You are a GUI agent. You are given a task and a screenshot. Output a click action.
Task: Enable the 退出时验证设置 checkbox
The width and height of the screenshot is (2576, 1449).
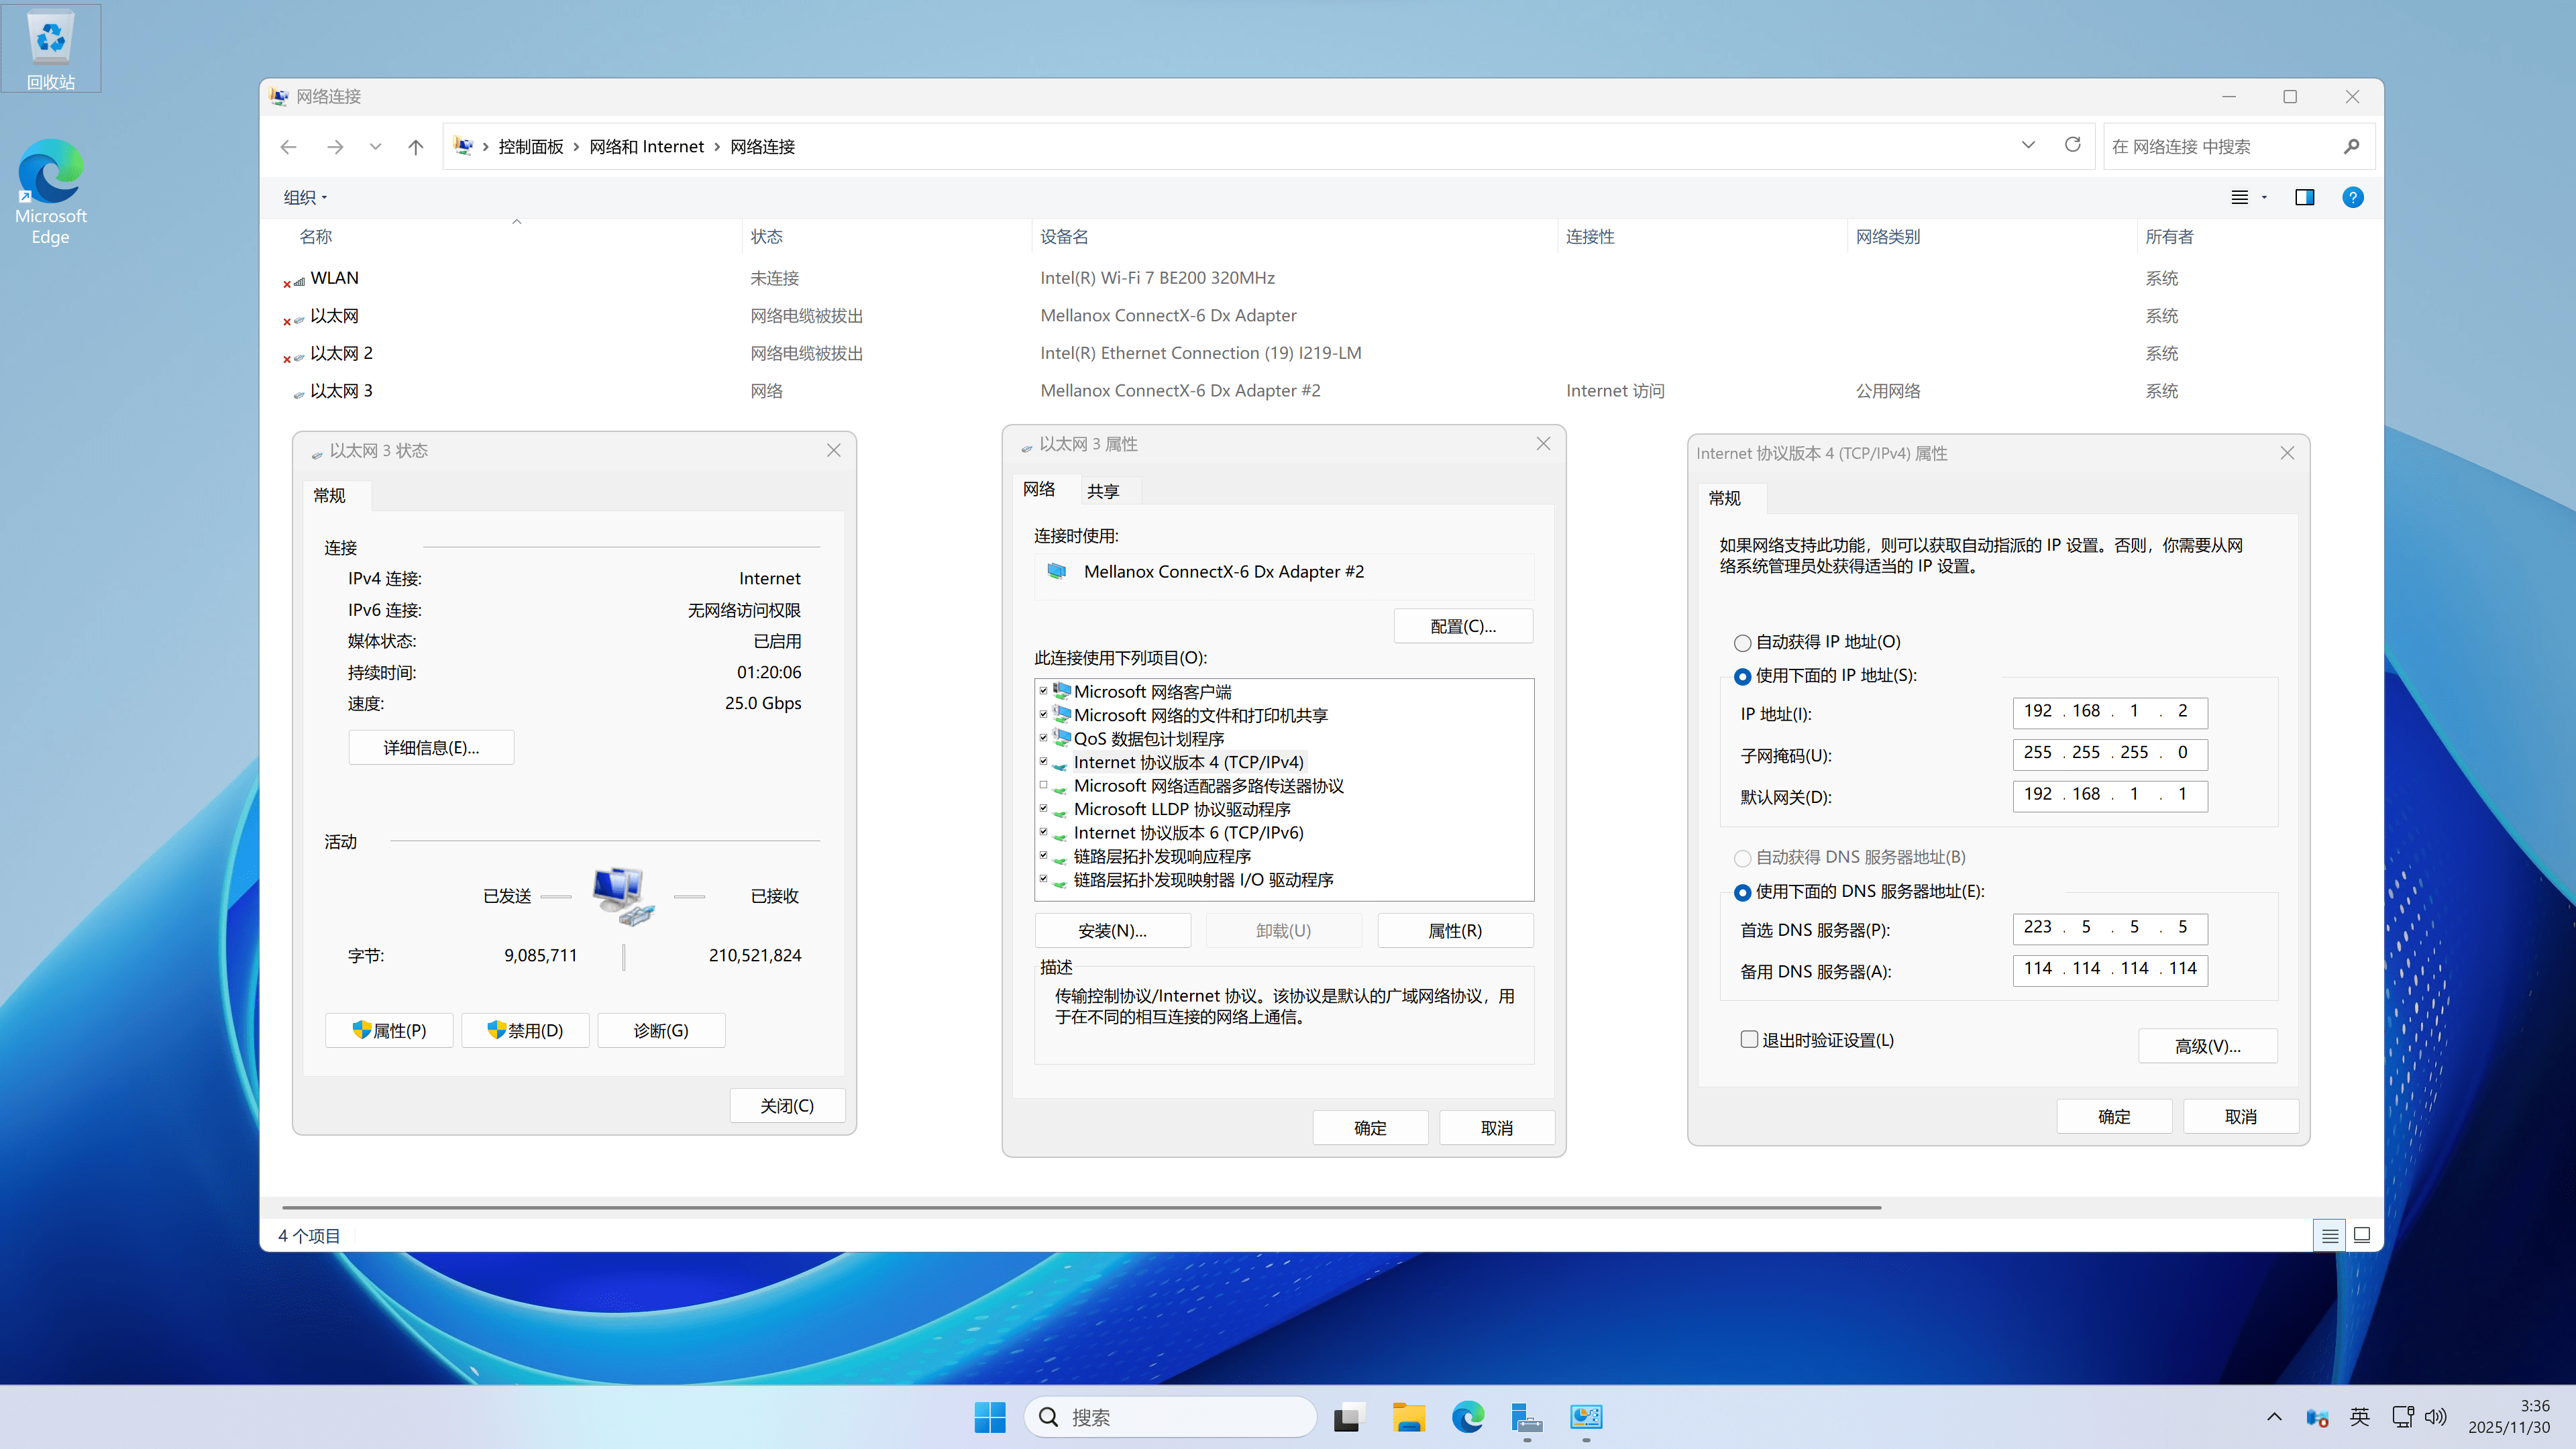click(x=1749, y=1040)
